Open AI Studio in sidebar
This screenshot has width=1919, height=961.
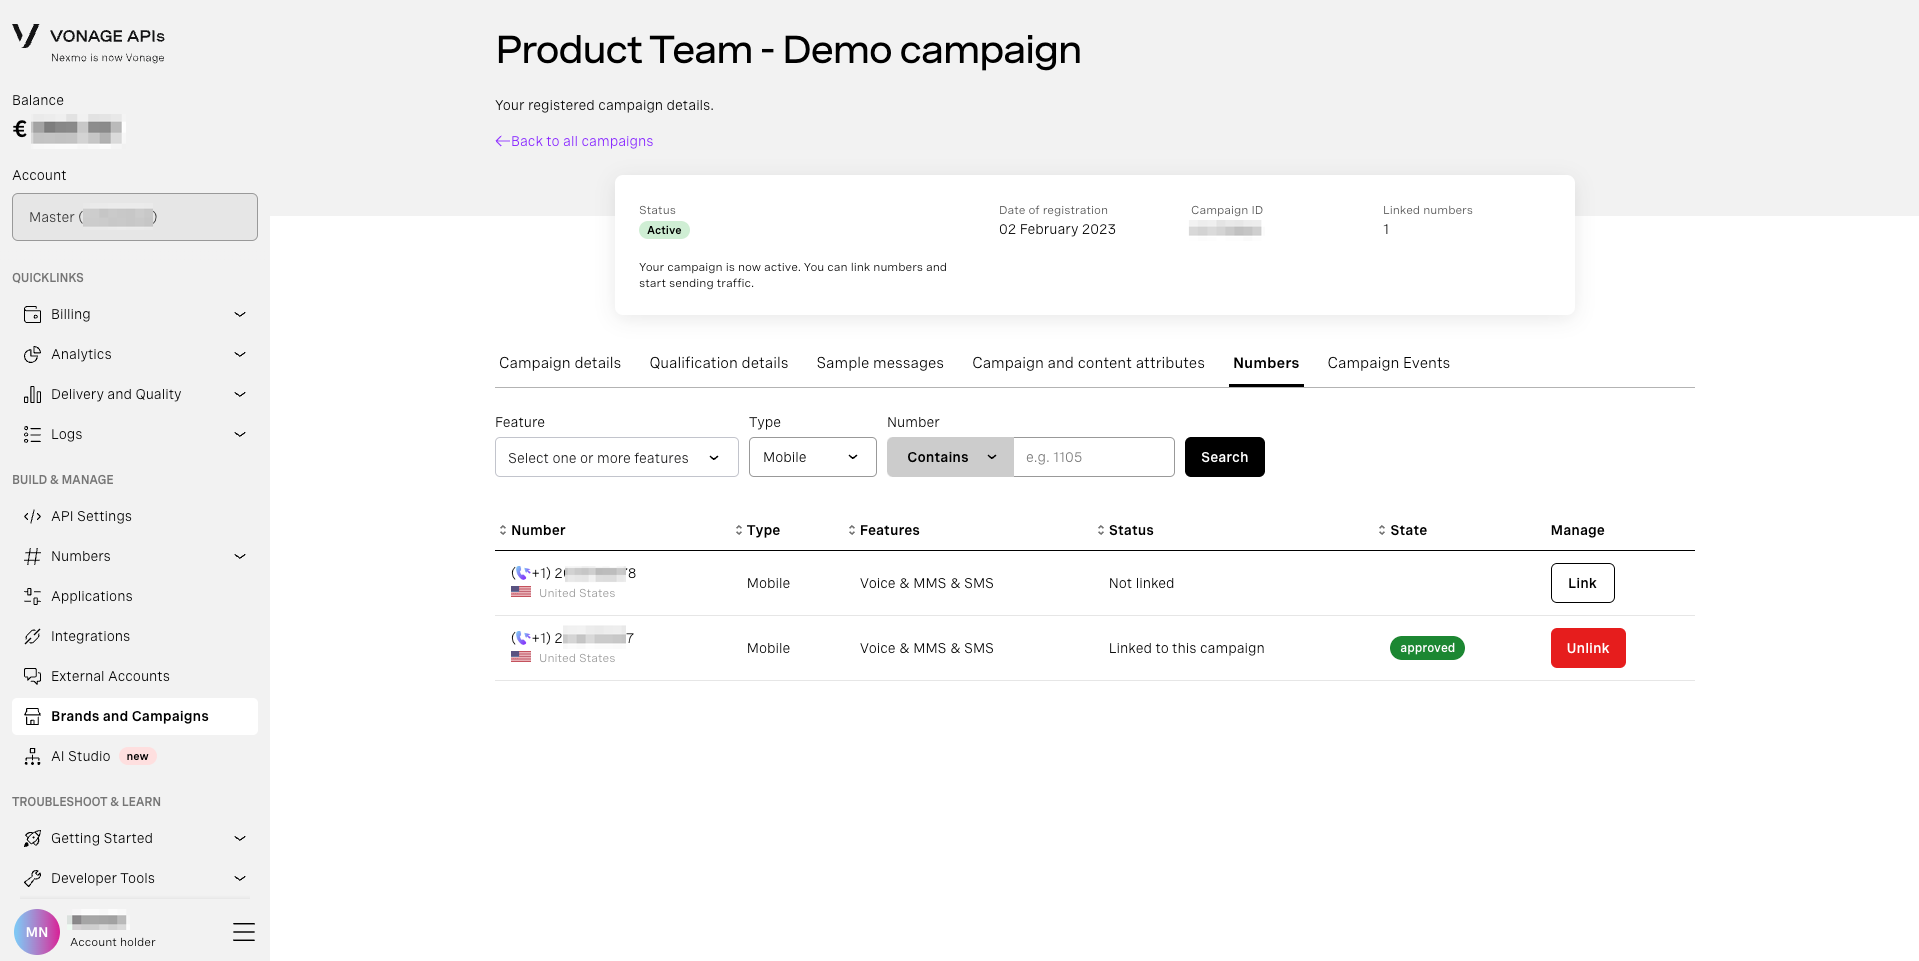135,756
